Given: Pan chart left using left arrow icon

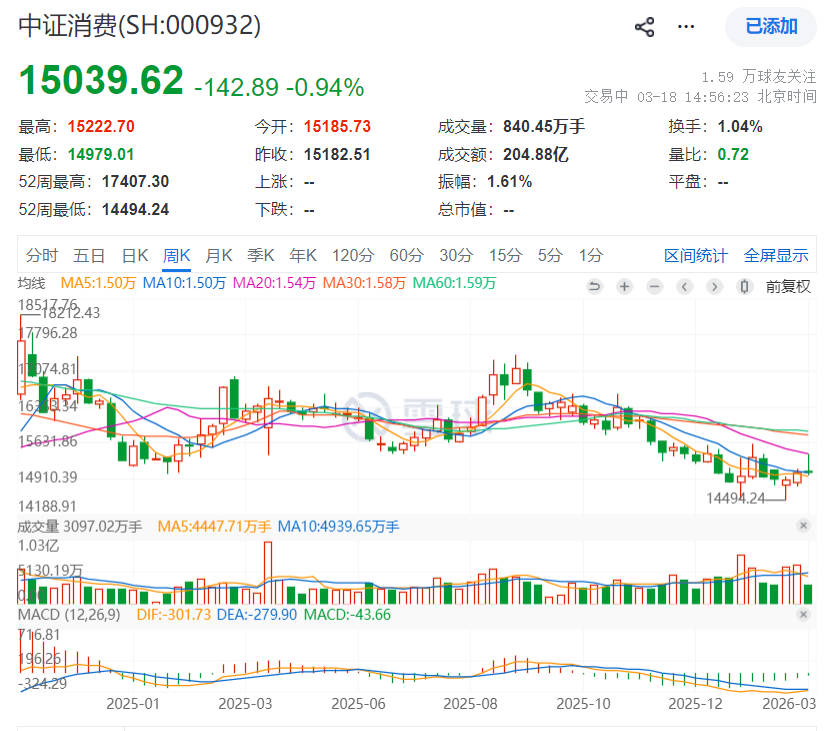Looking at the screenshot, I should tap(684, 286).
